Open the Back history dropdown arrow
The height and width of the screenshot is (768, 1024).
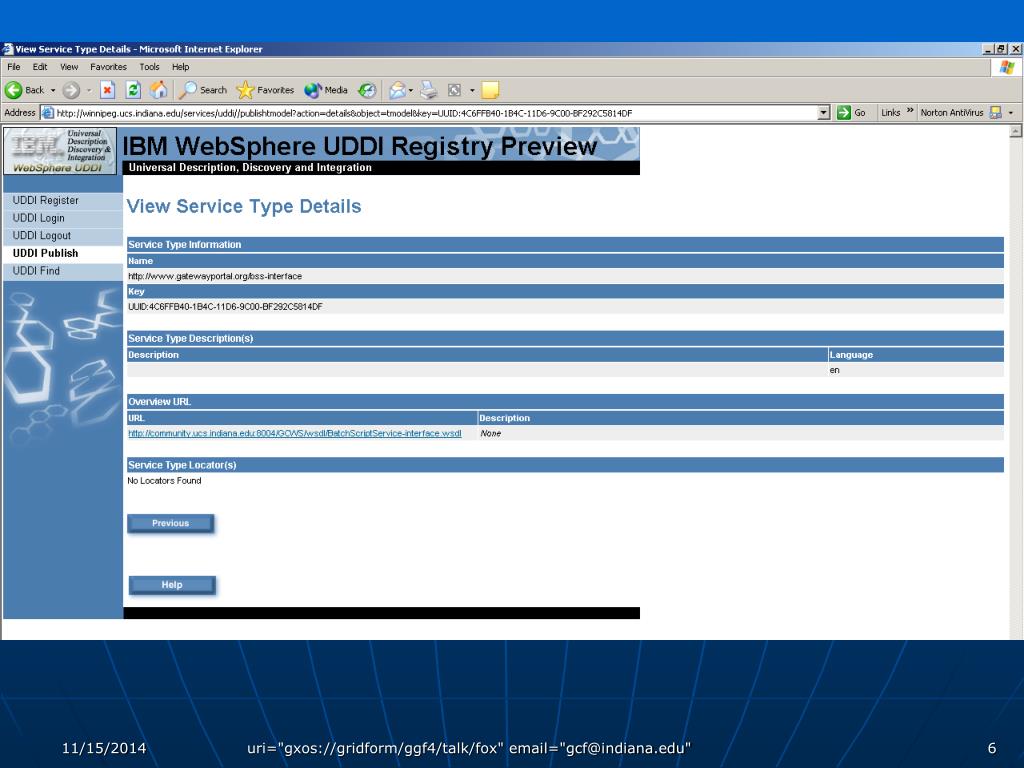pos(53,90)
